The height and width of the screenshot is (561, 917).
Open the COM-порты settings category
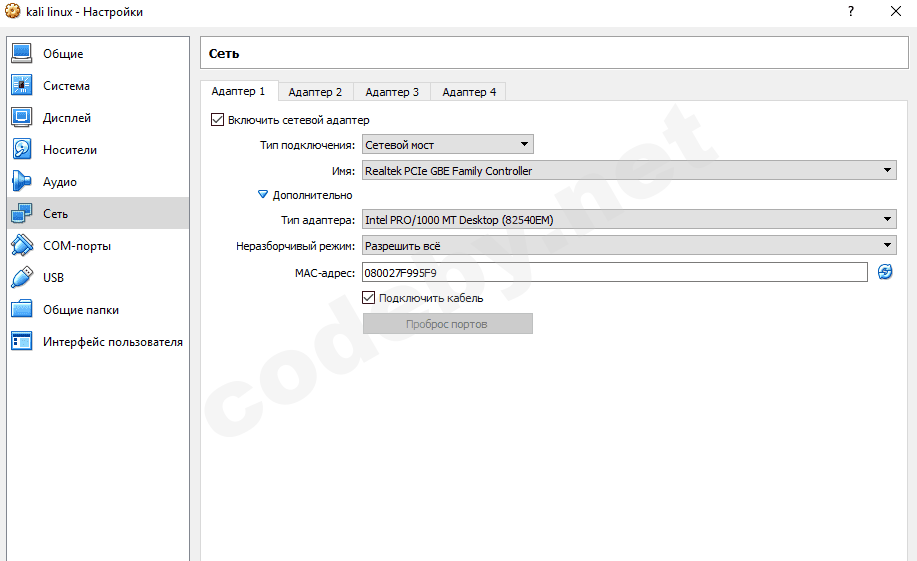(98, 245)
